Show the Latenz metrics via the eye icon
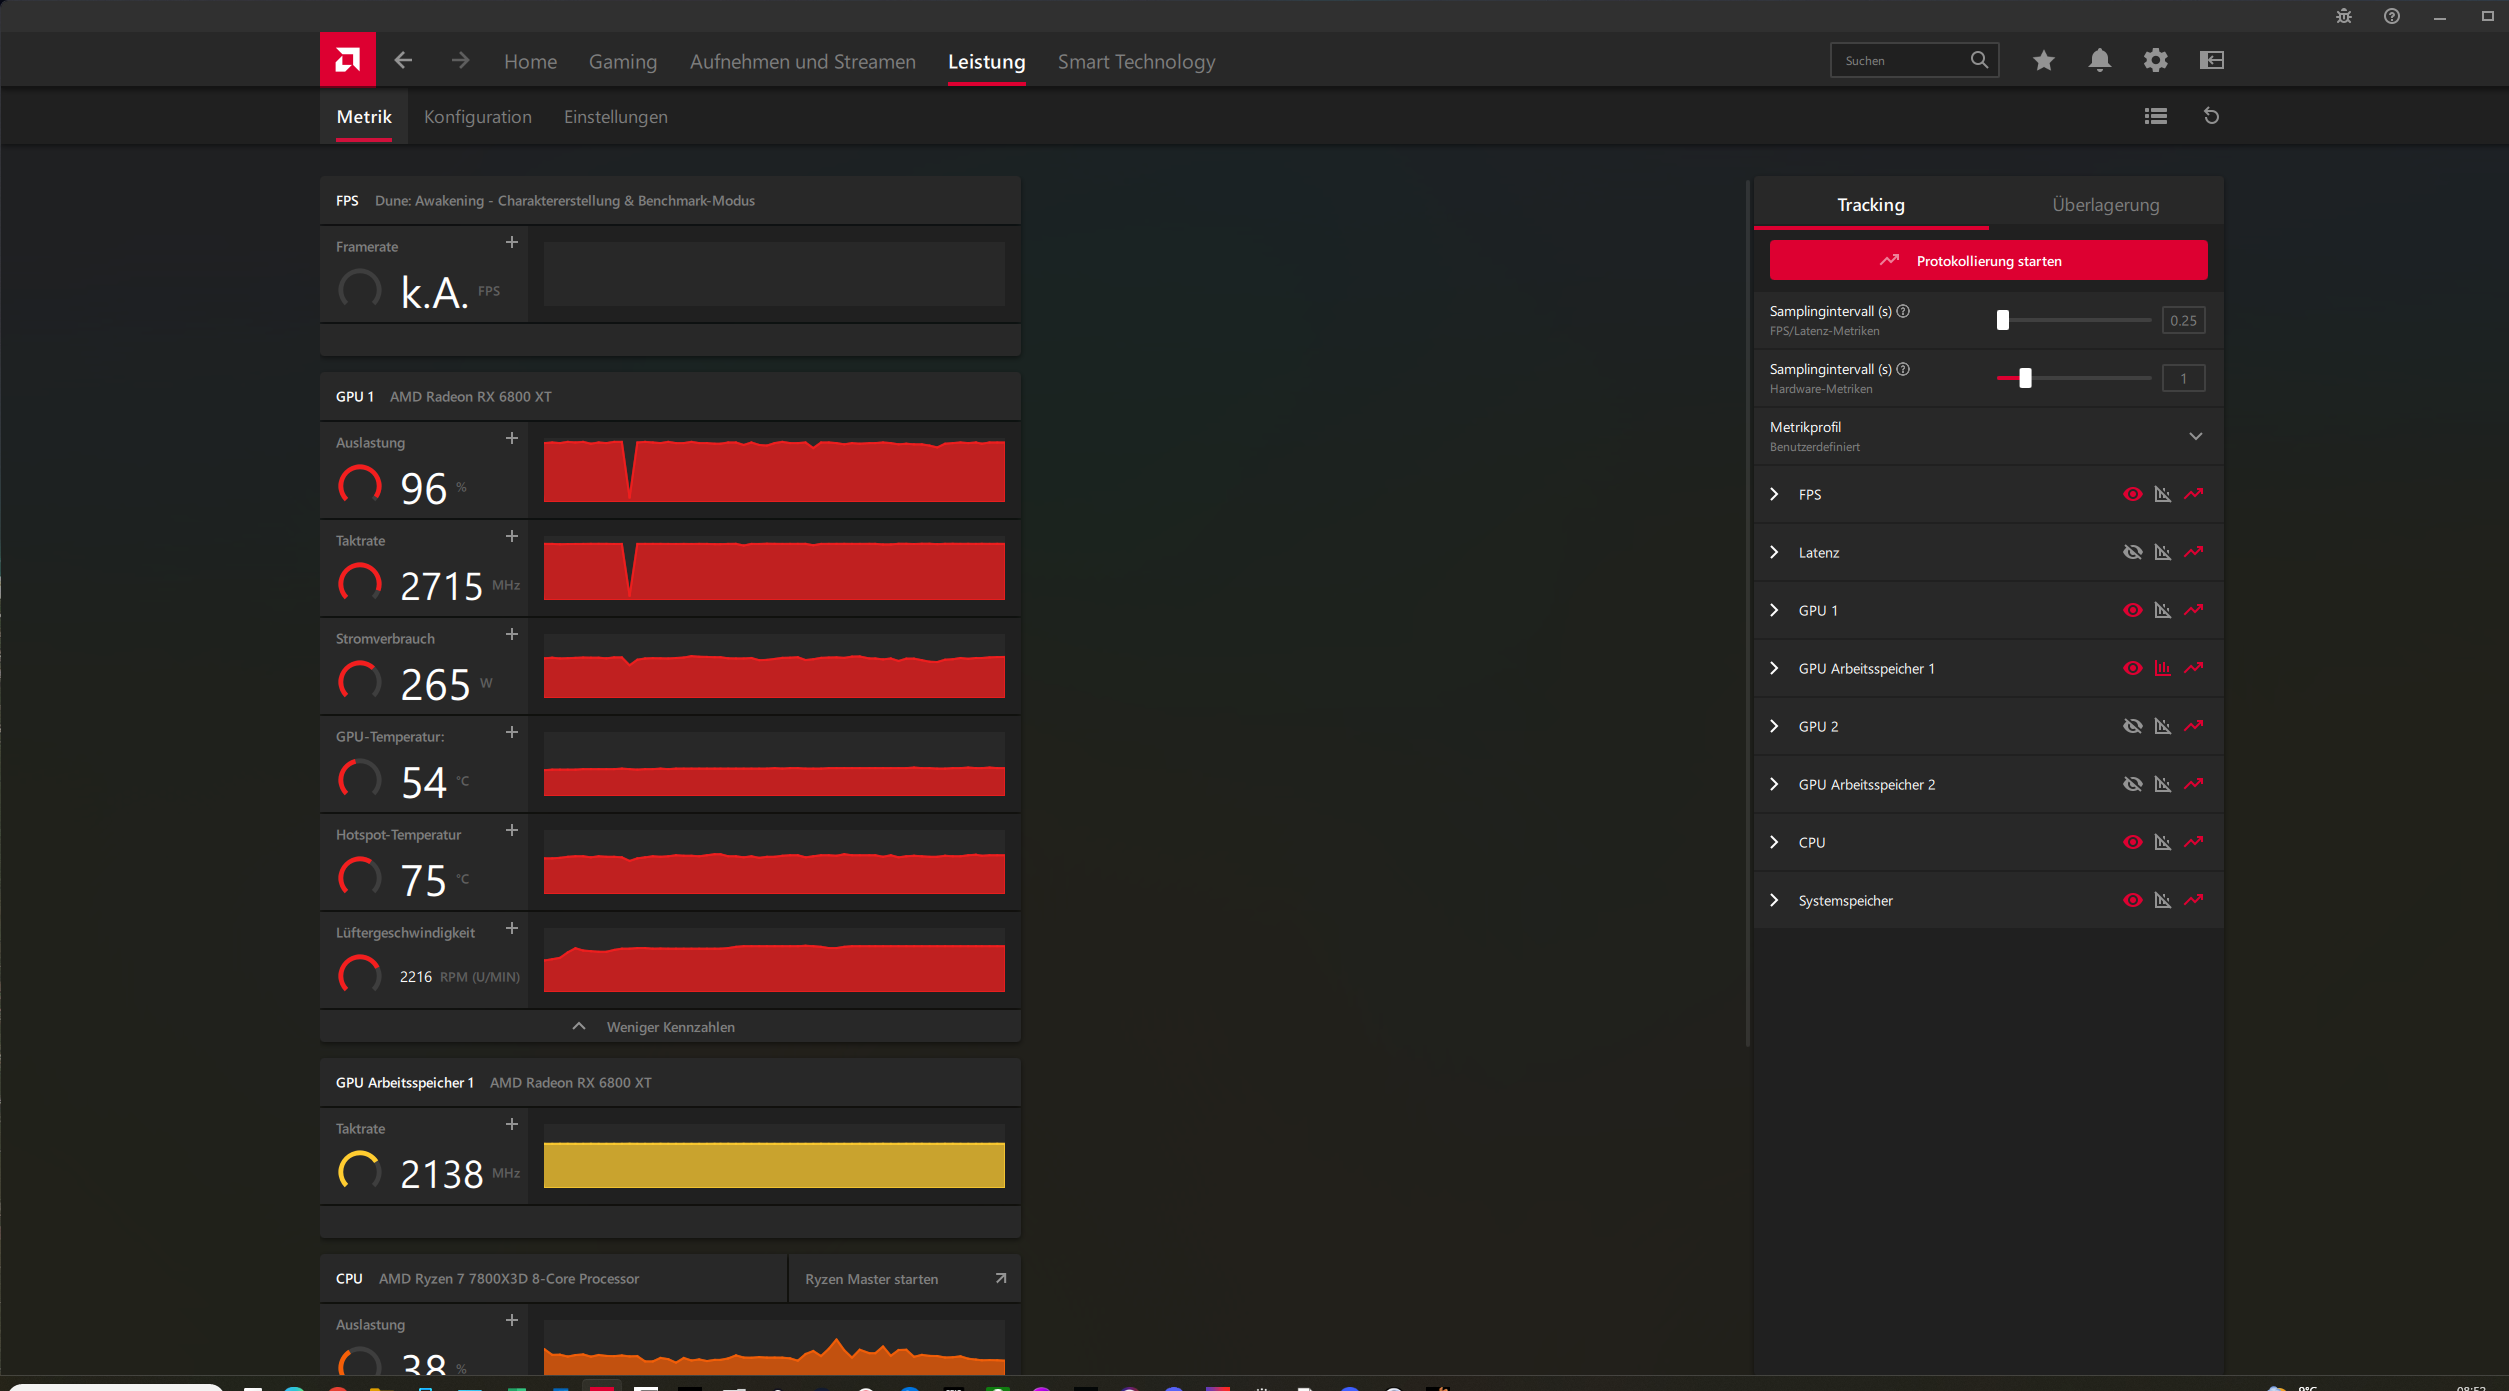 tap(2132, 552)
